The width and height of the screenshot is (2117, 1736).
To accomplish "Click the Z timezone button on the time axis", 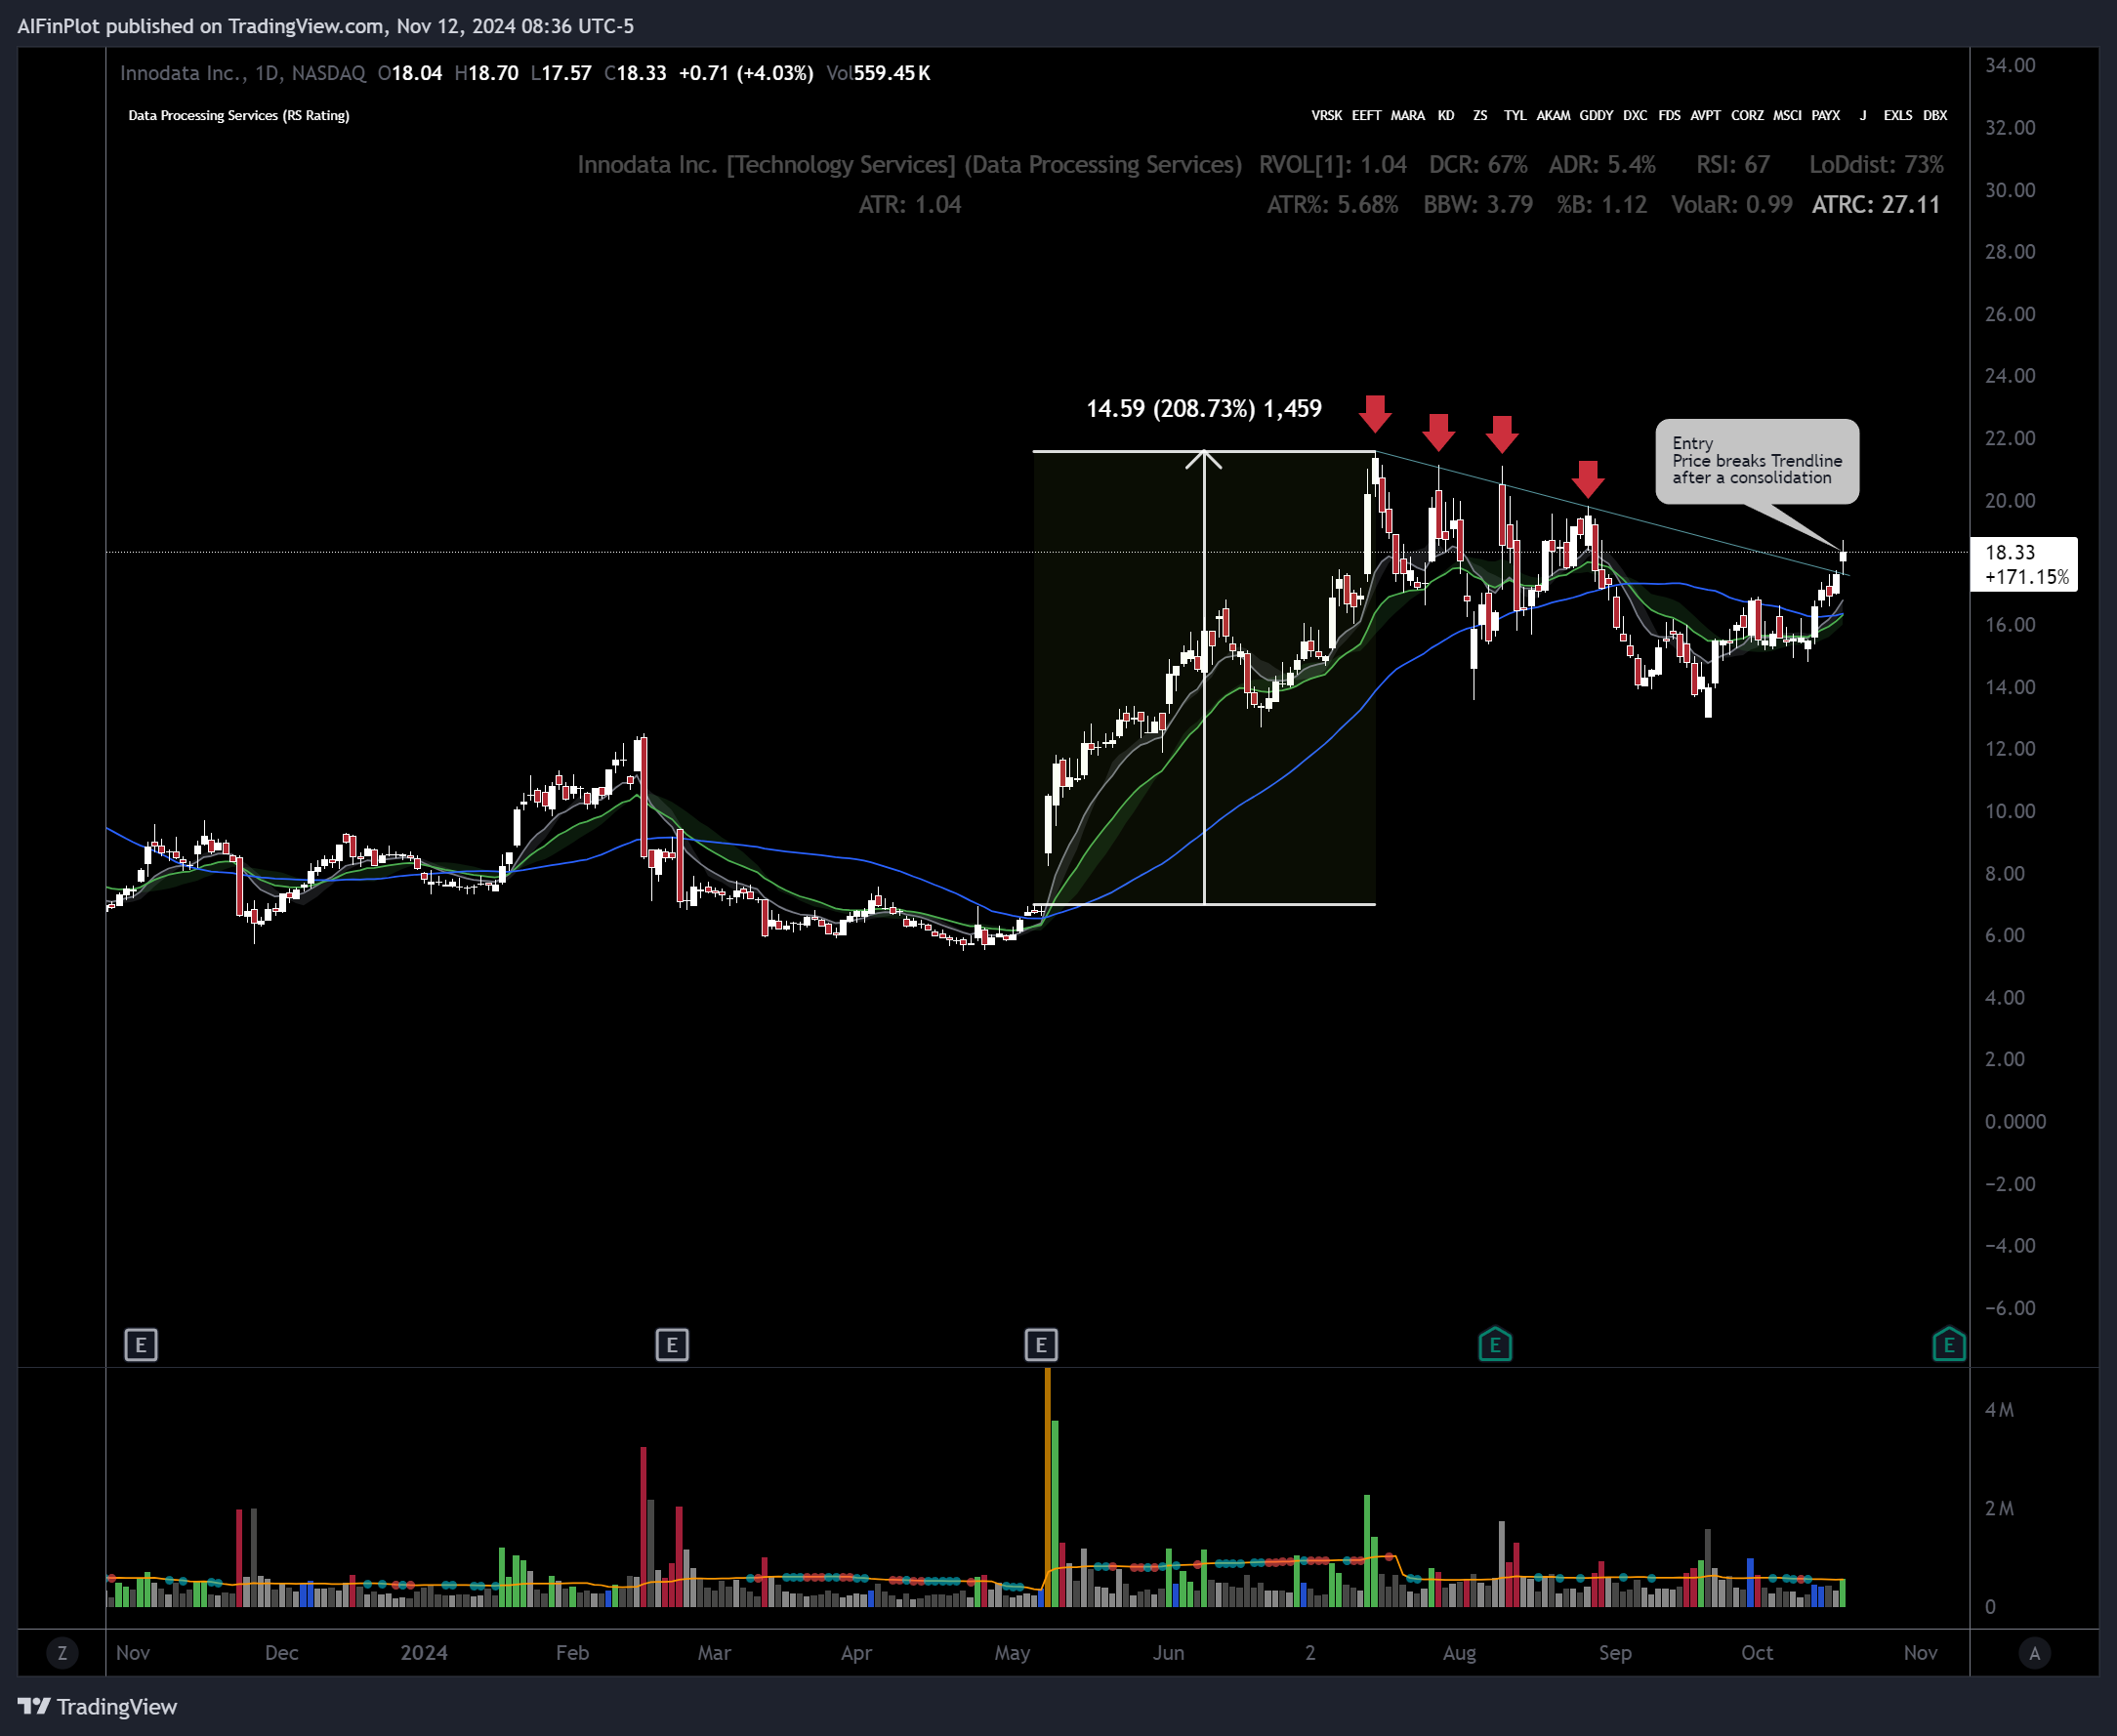I will pyautogui.click(x=62, y=1653).
